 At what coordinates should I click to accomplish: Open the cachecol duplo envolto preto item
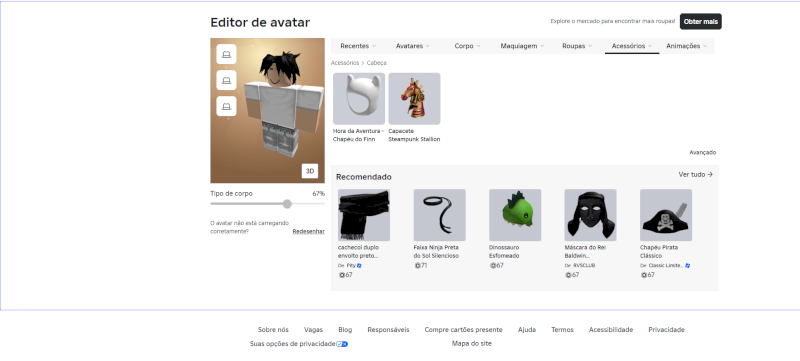coord(364,215)
